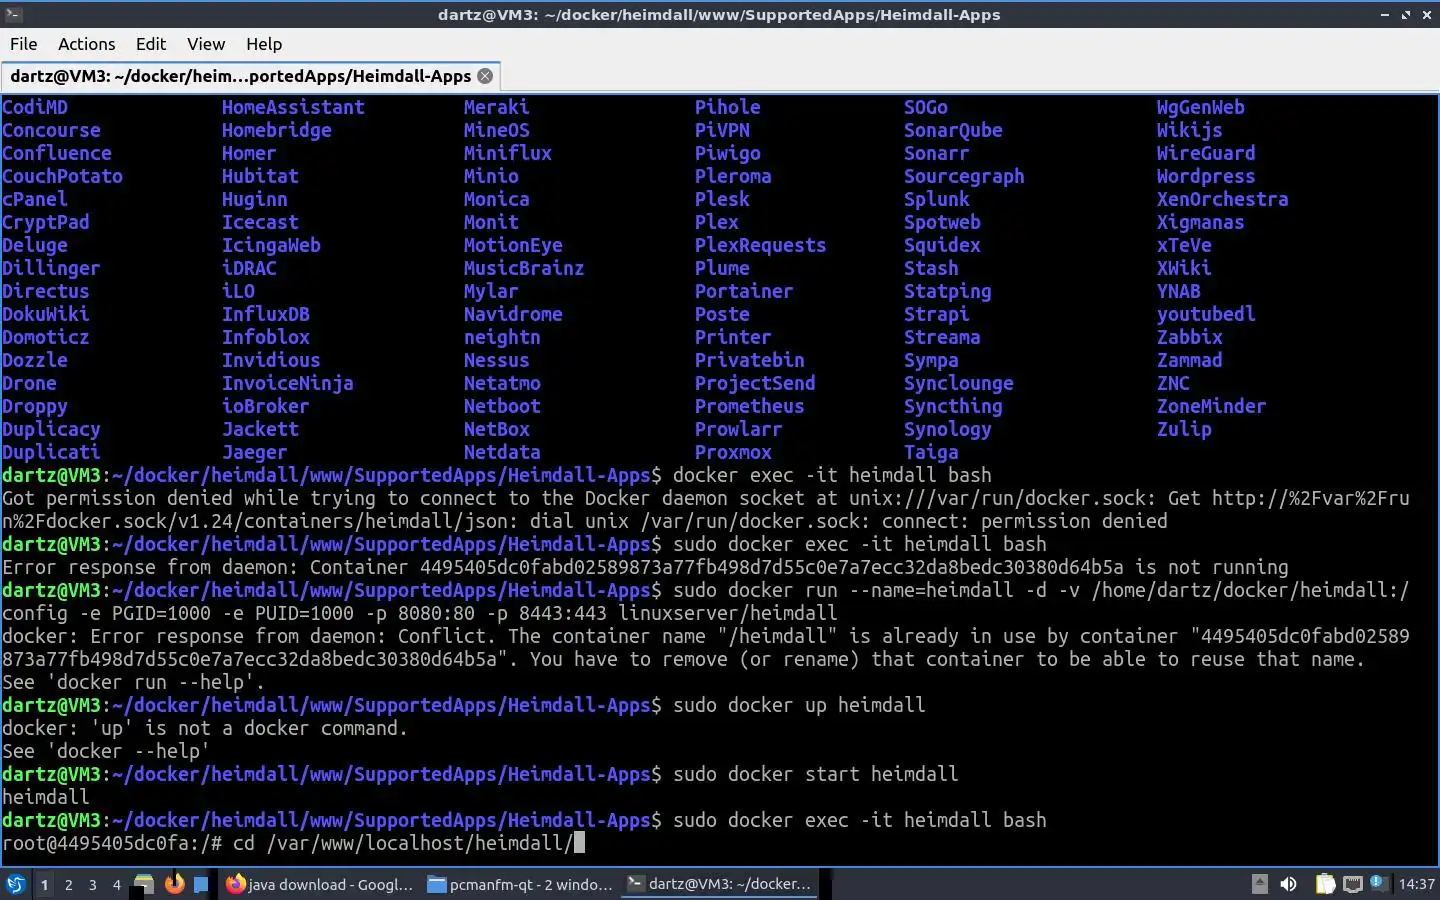
Task: Open the File menu
Action: click(x=23, y=44)
